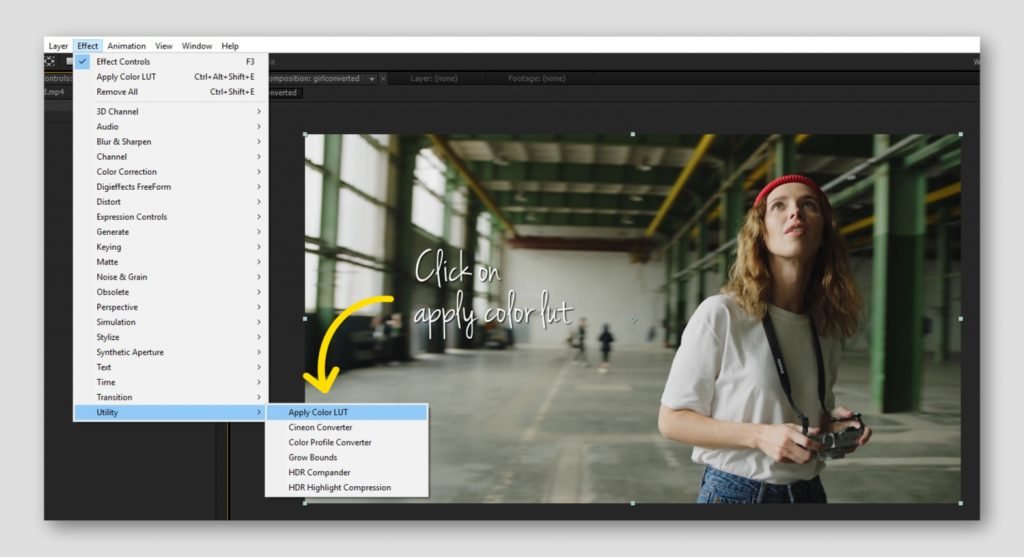The height and width of the screenshot is (557, 1024).
Task: Open the Animation menu
Action: (x=126, y=46)
